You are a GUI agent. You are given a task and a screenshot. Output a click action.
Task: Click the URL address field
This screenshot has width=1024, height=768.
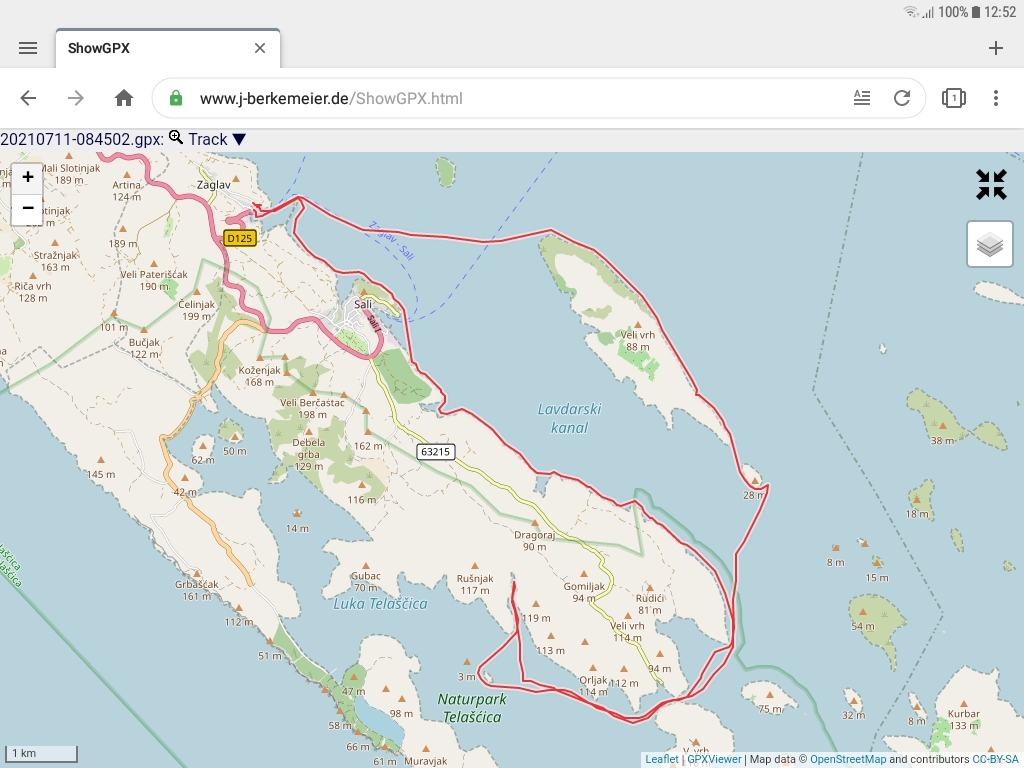[x=500, y=98]
